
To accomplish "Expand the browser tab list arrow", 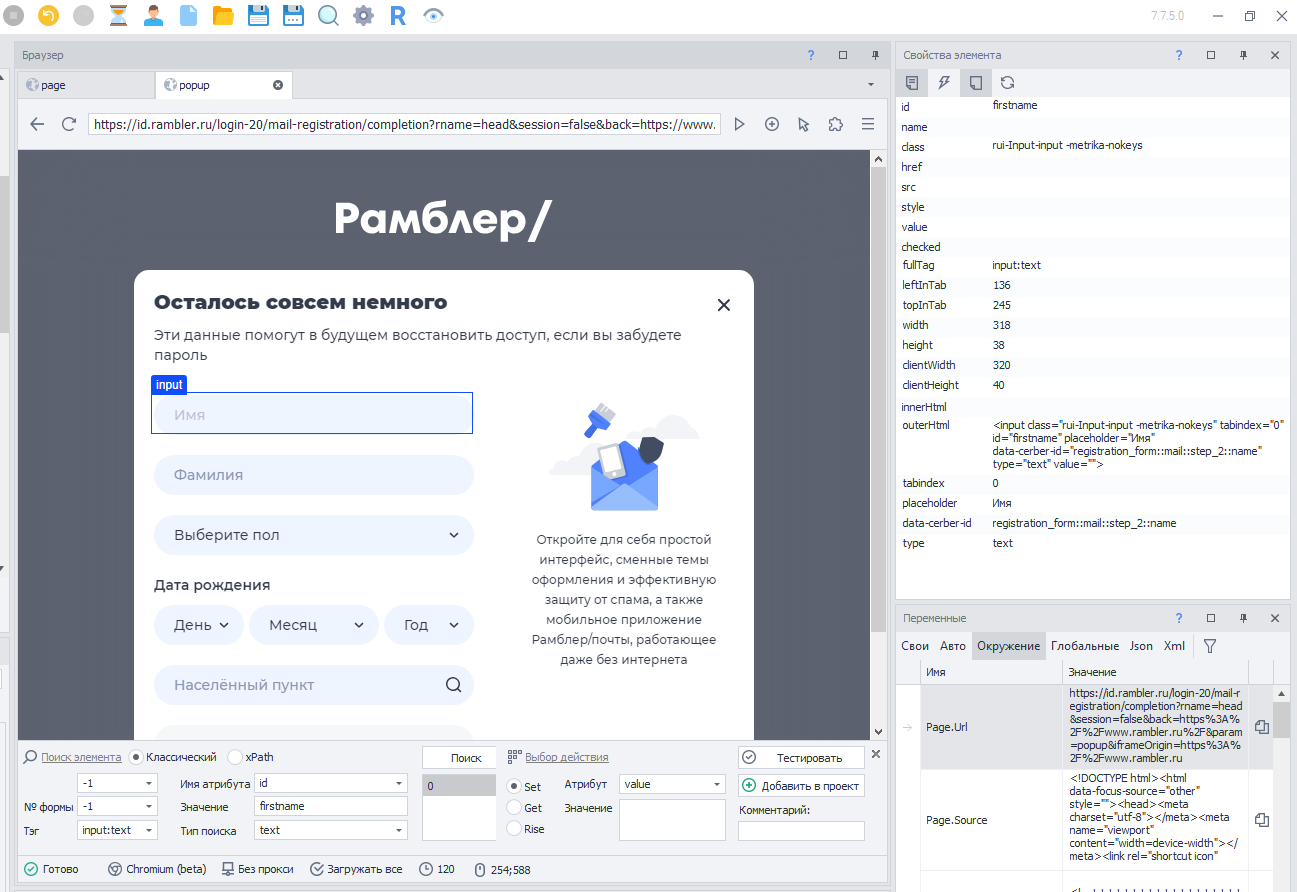I will 870,85.
